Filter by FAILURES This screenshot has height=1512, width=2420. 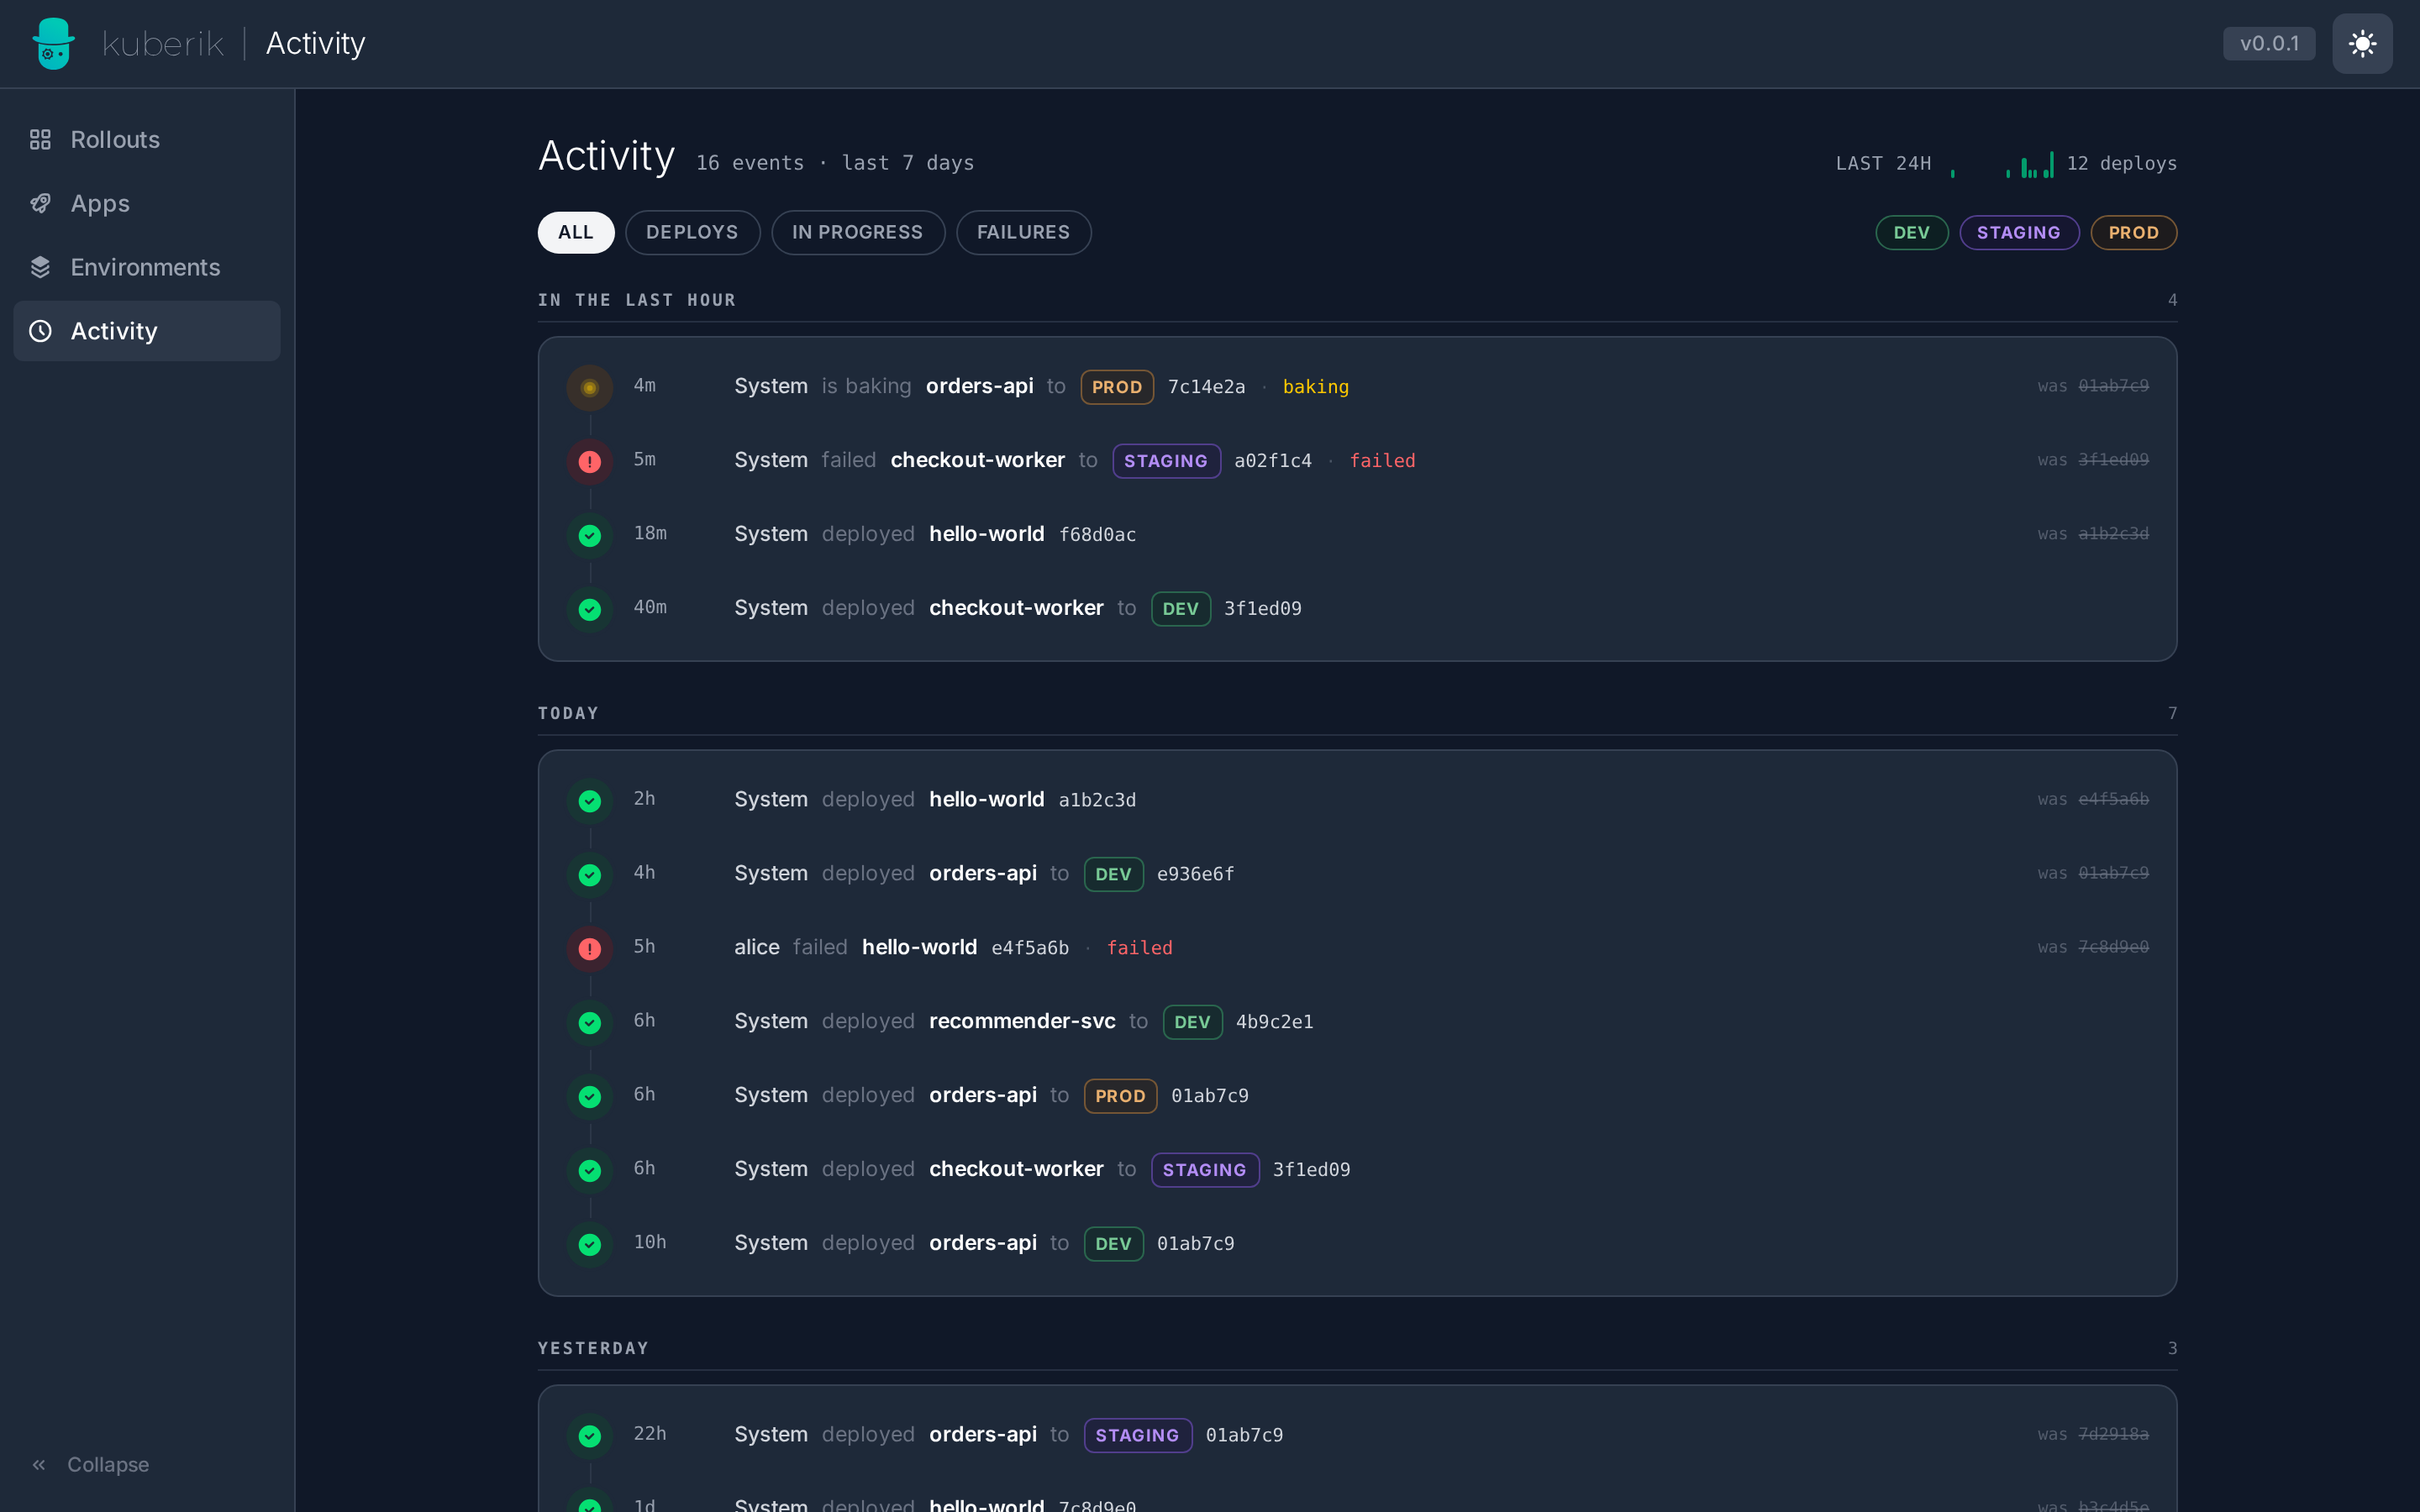[x=1023, y=232]
